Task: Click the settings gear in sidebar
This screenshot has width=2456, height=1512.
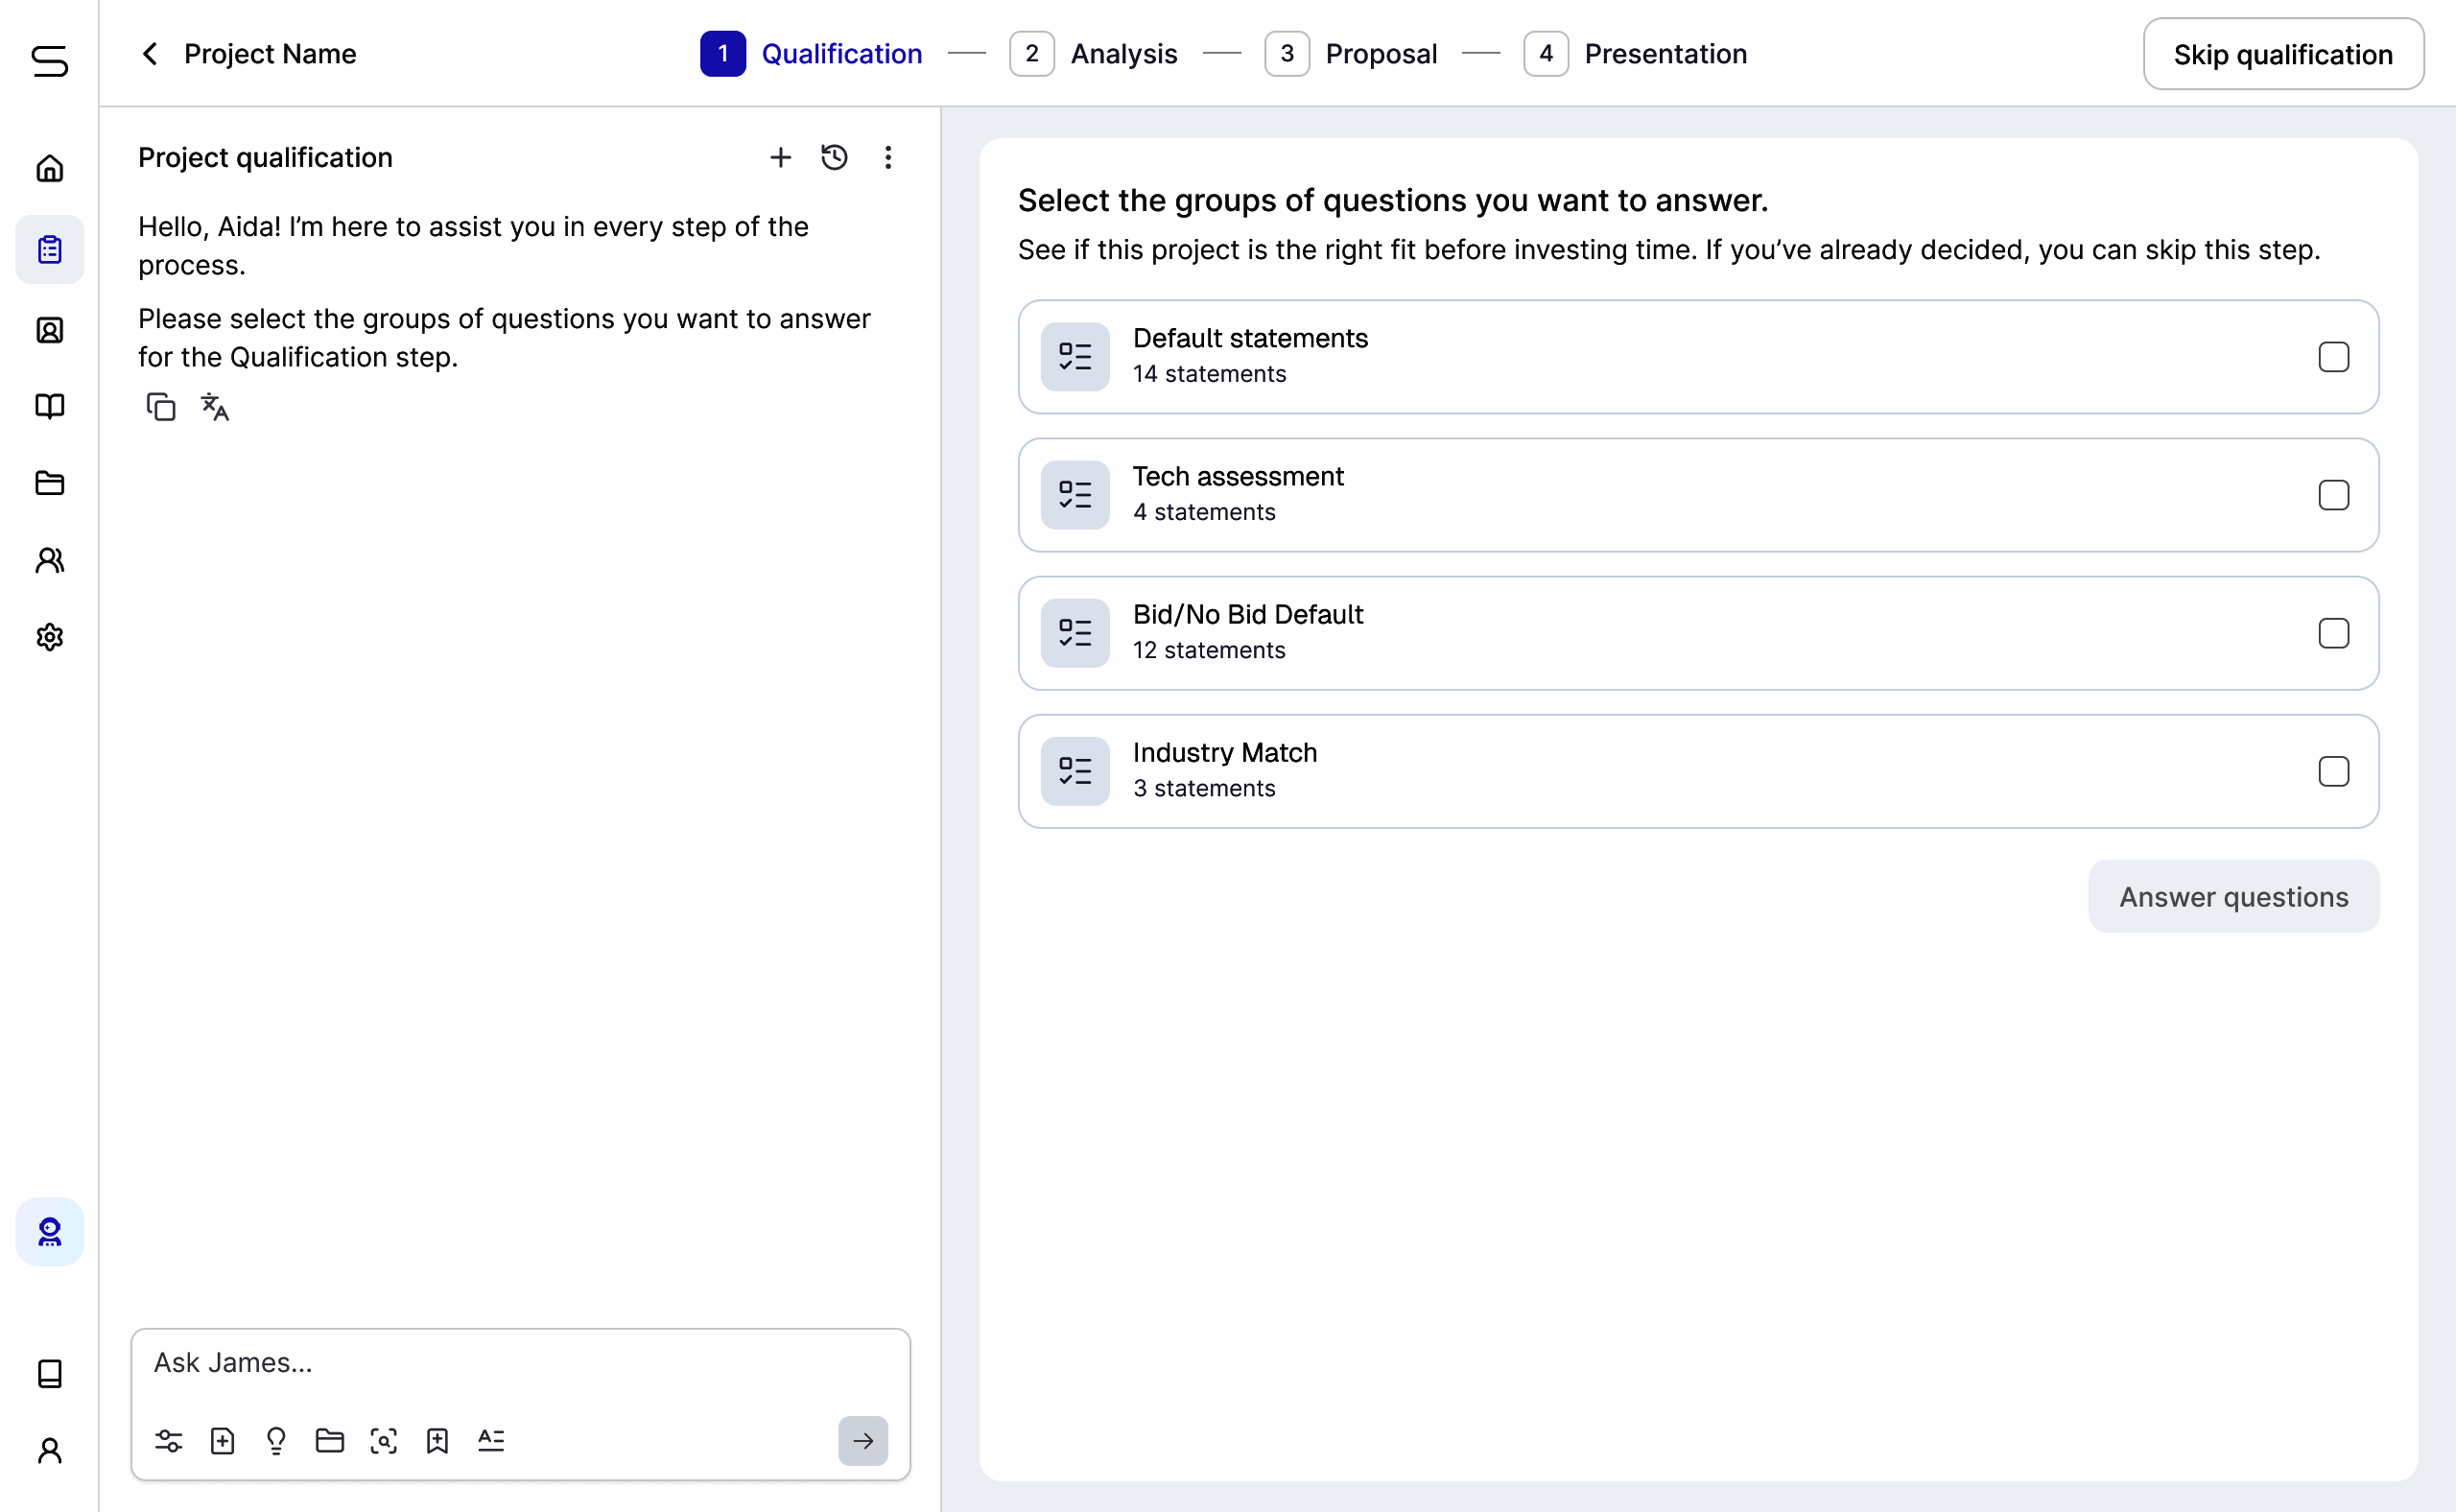Action: pos(49,637)
